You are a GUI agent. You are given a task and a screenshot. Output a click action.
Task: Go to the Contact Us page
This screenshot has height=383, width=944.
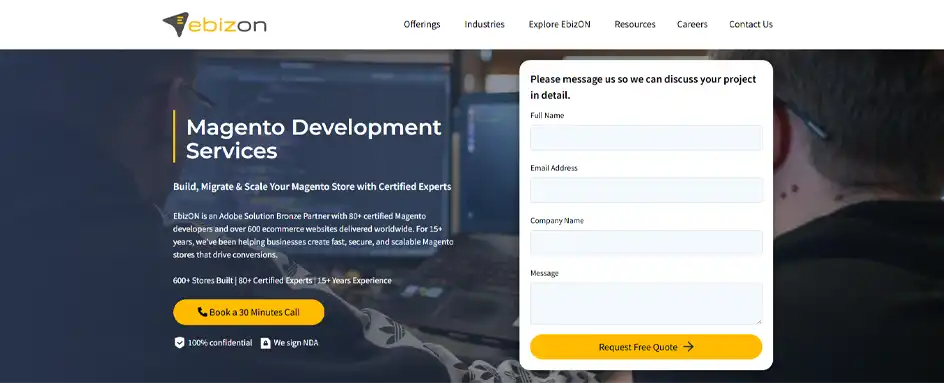point(751,25)
